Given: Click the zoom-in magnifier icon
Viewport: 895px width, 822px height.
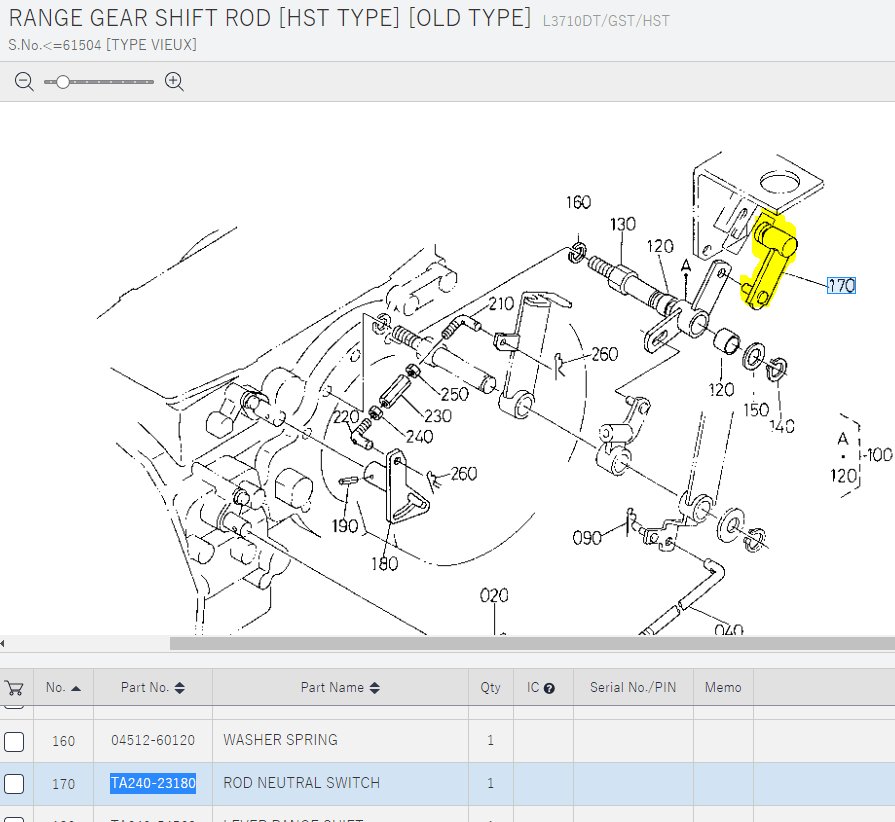Looking at the screenshot, I should 174,81.
